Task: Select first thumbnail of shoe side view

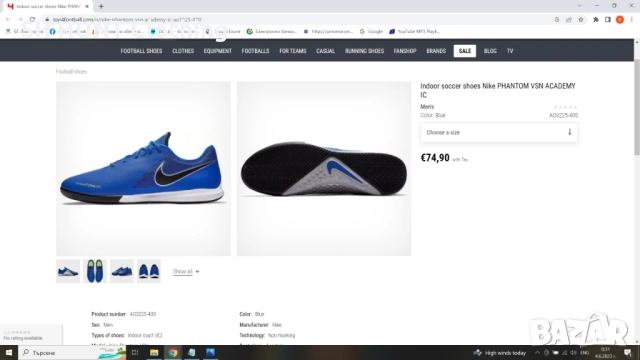Action: click(x=68, y=271)
